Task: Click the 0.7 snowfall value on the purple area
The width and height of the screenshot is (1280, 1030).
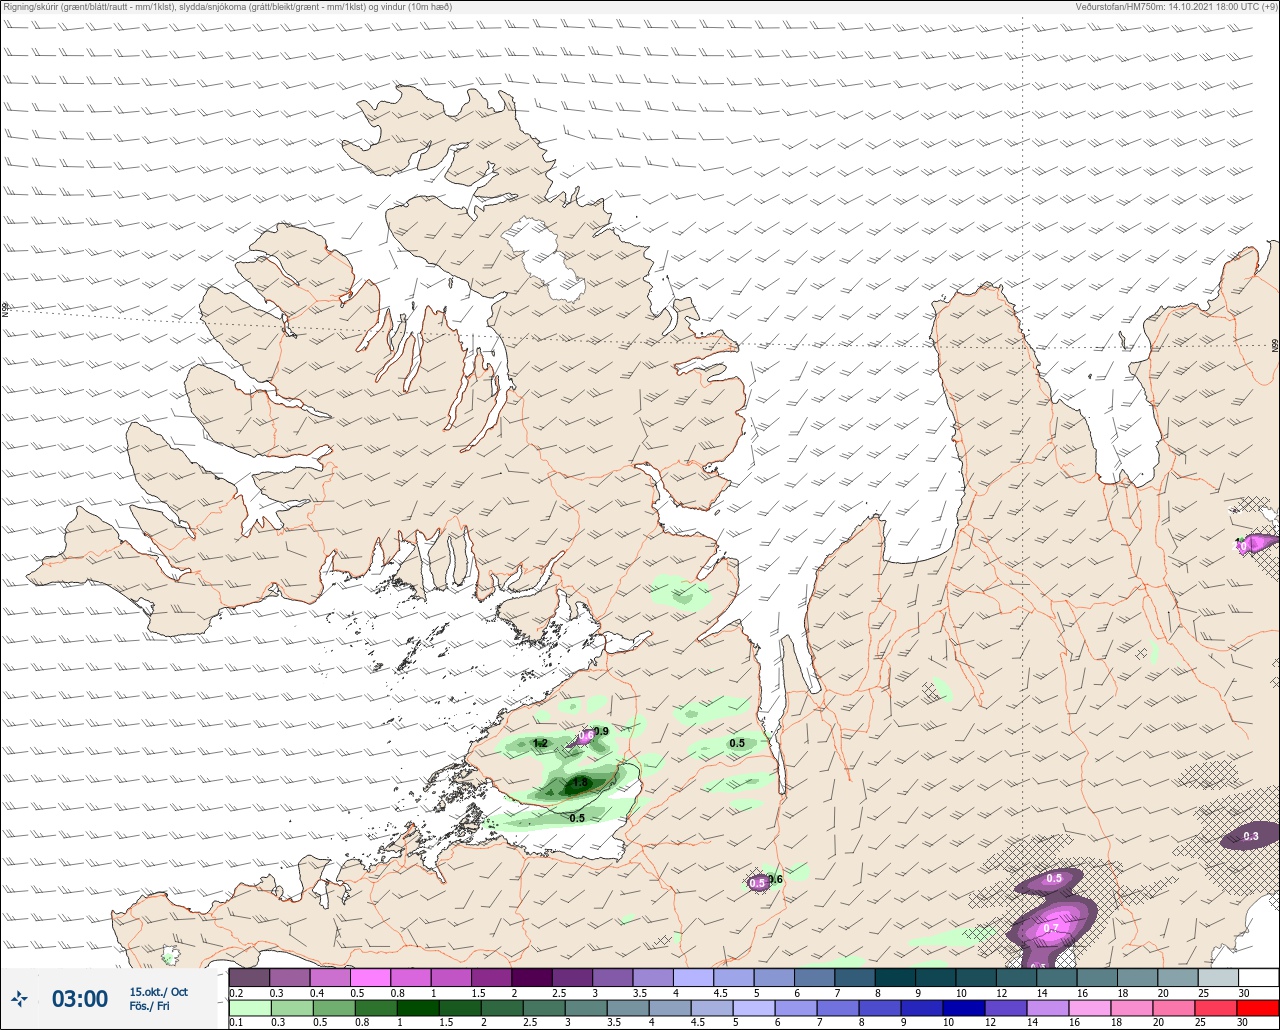Action: [x=1051, y=928]
